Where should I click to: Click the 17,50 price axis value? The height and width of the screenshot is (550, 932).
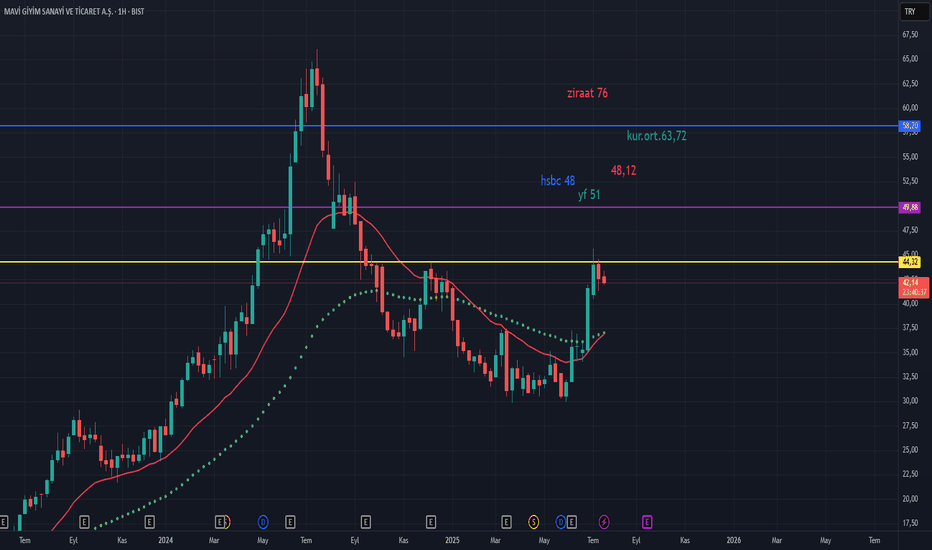tap(910, 523)
